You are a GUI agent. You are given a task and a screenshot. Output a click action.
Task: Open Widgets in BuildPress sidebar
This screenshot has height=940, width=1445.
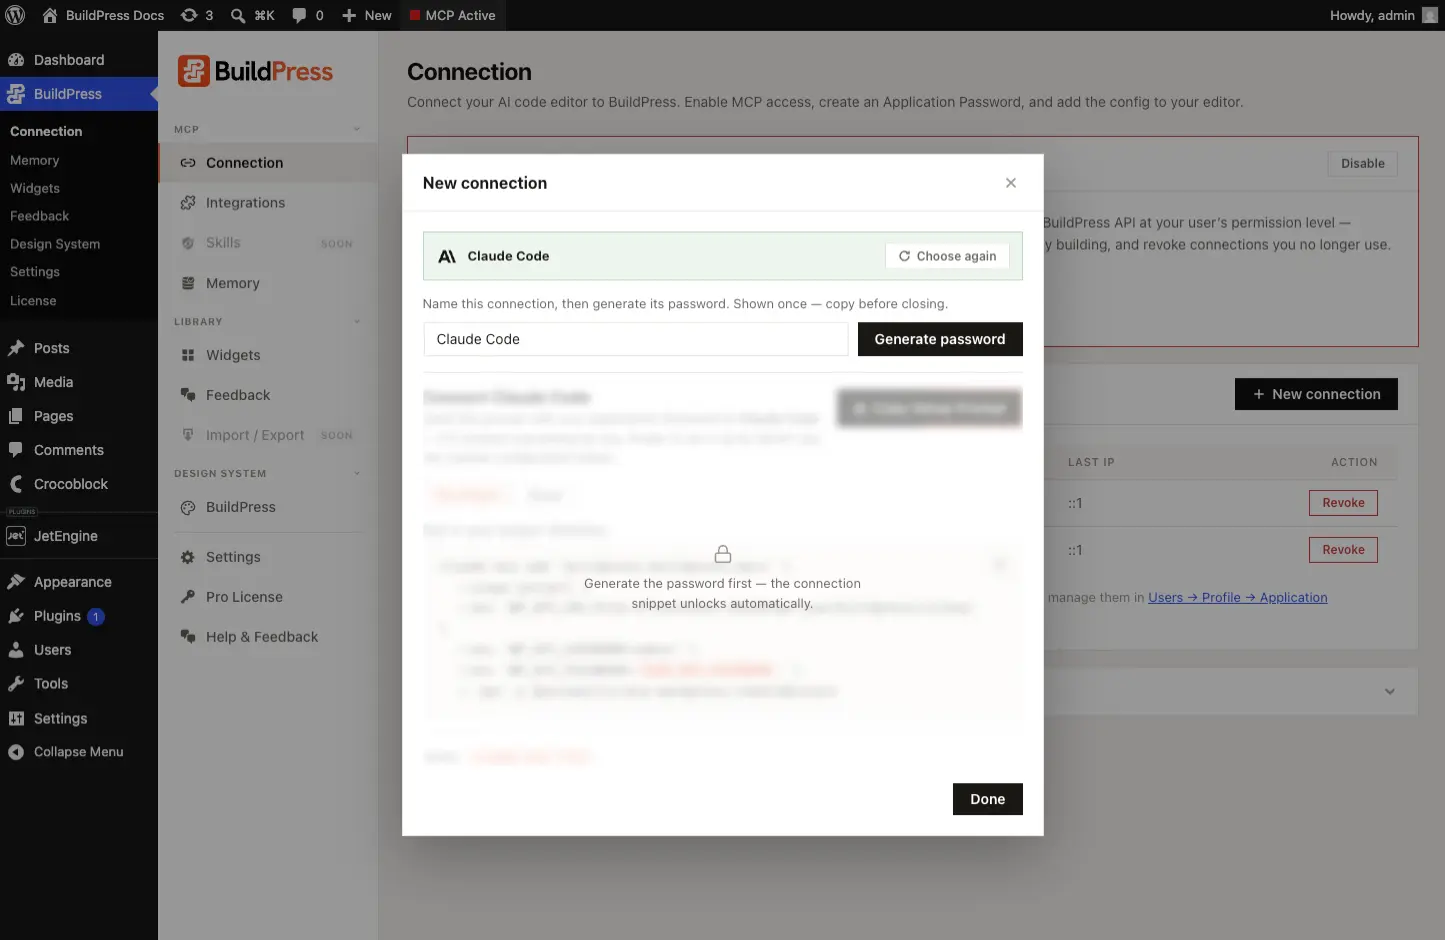268,355
